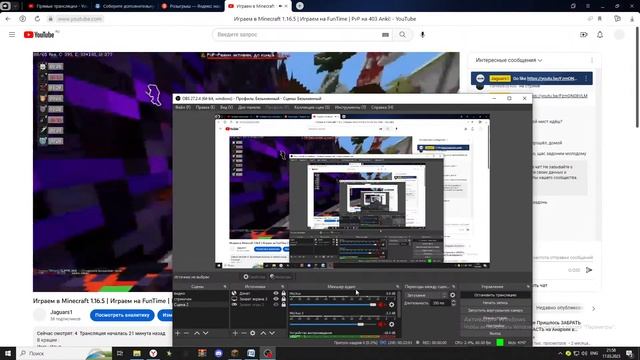The width and height of the screenshot is (640, 360).
Task: Undock the OBS Controls panel
Action: pyautogui.click(x=528, y=287)
